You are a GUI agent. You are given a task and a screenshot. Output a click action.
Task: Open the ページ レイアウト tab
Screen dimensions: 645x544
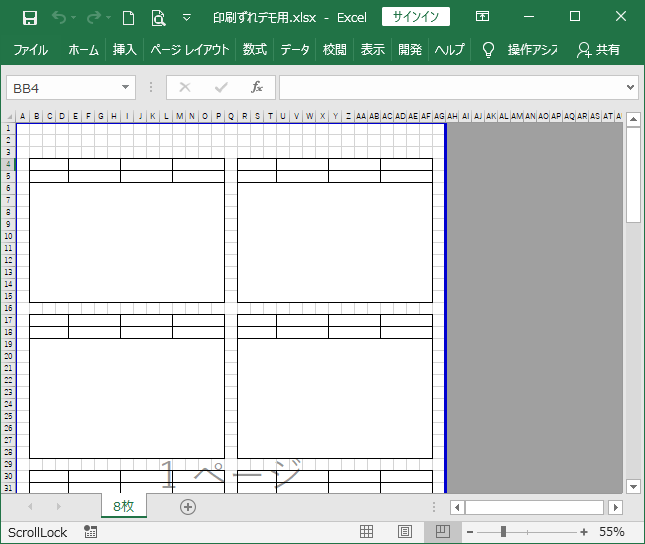pos(190,50)
